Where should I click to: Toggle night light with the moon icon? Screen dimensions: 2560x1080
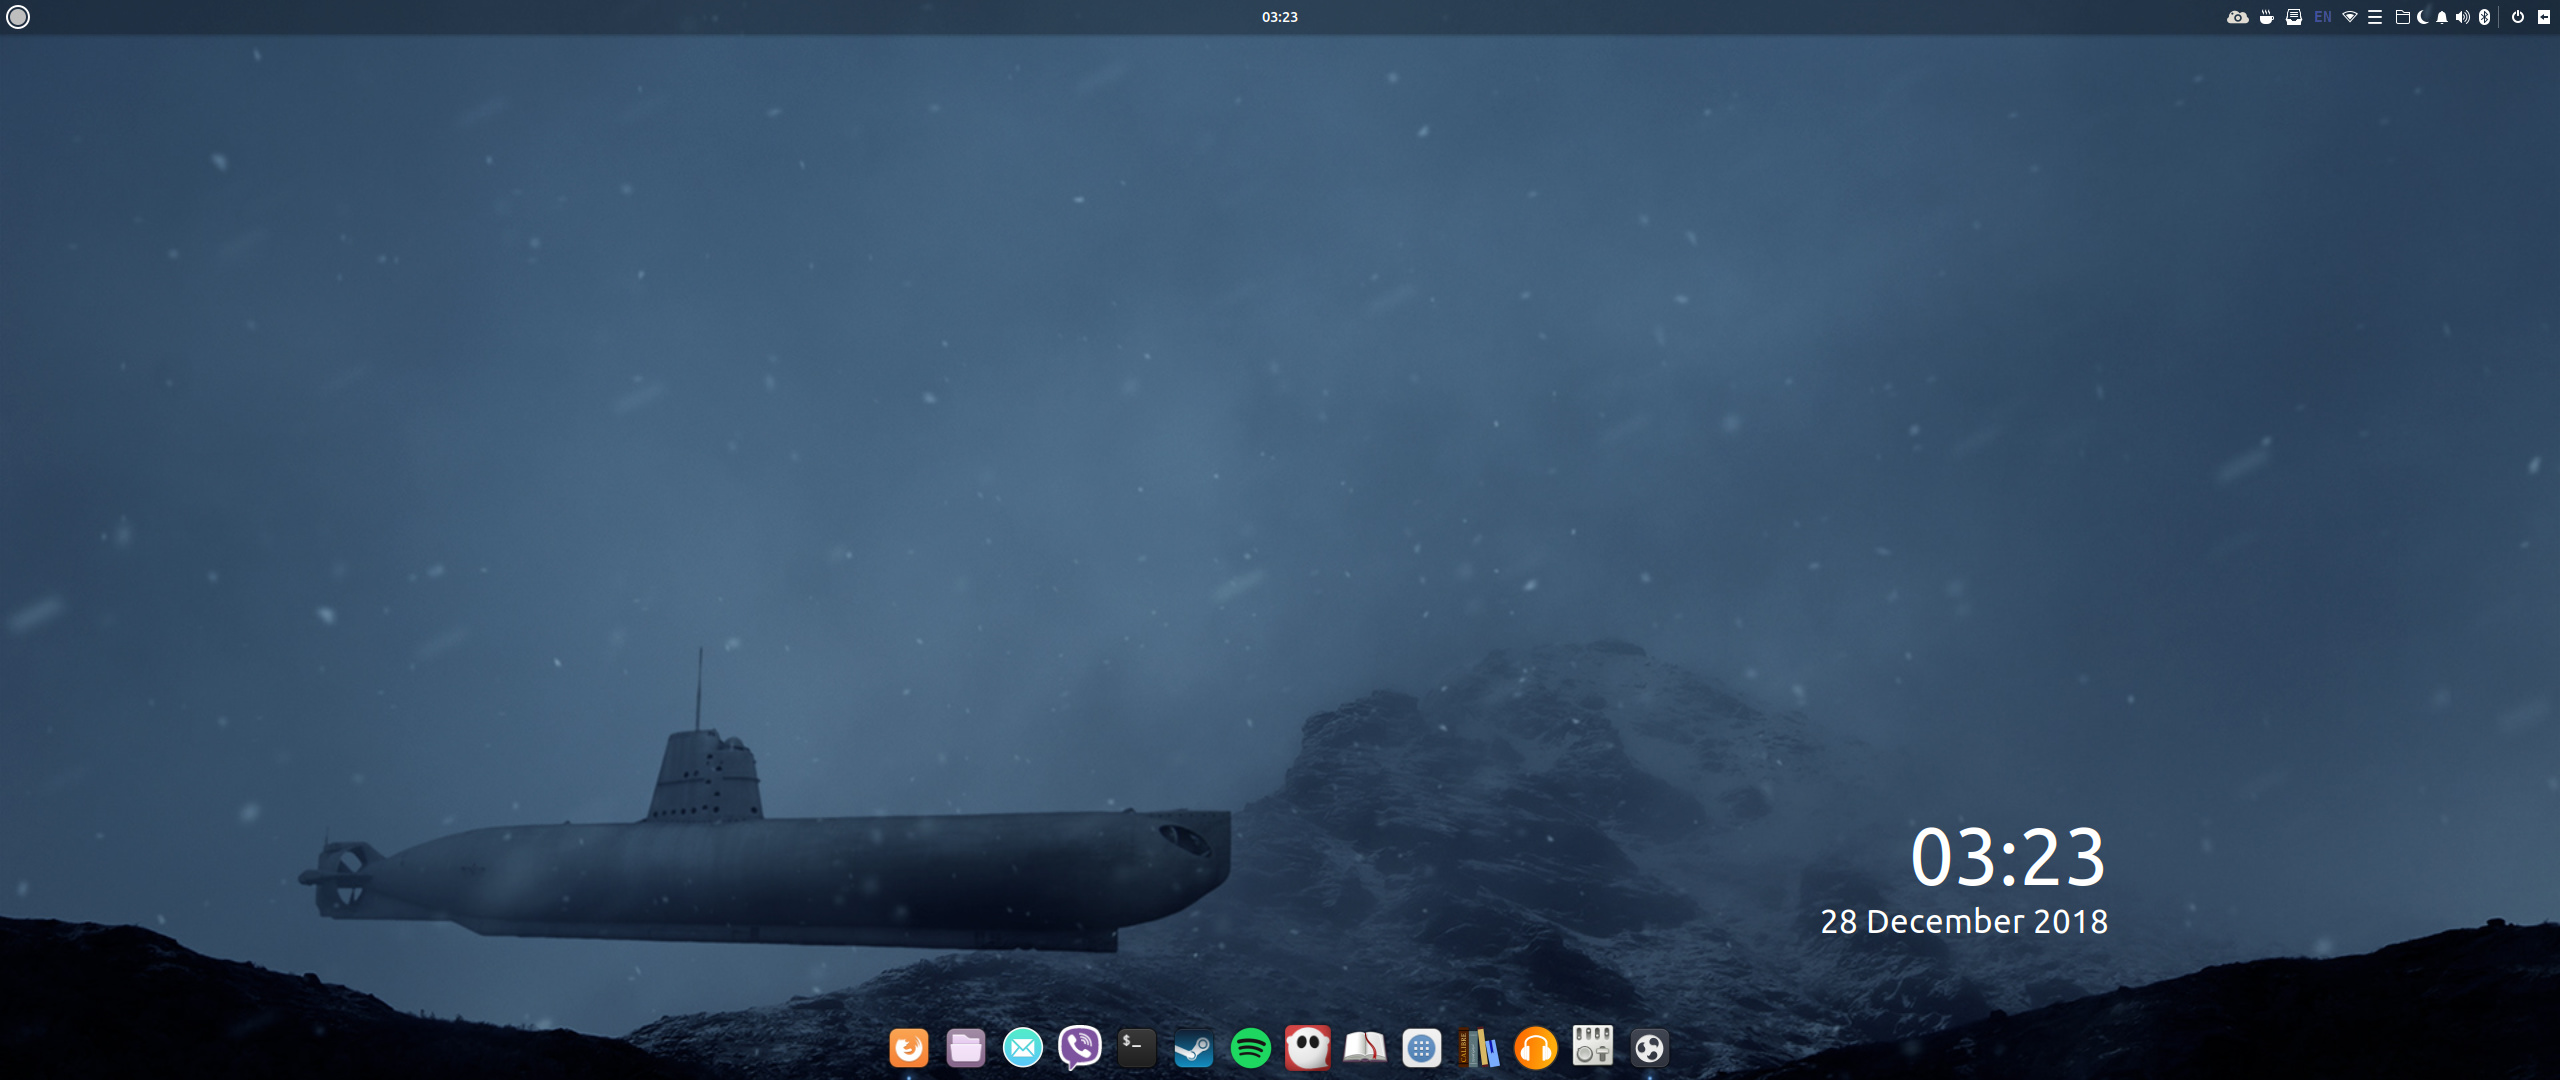coord(2421,17)
